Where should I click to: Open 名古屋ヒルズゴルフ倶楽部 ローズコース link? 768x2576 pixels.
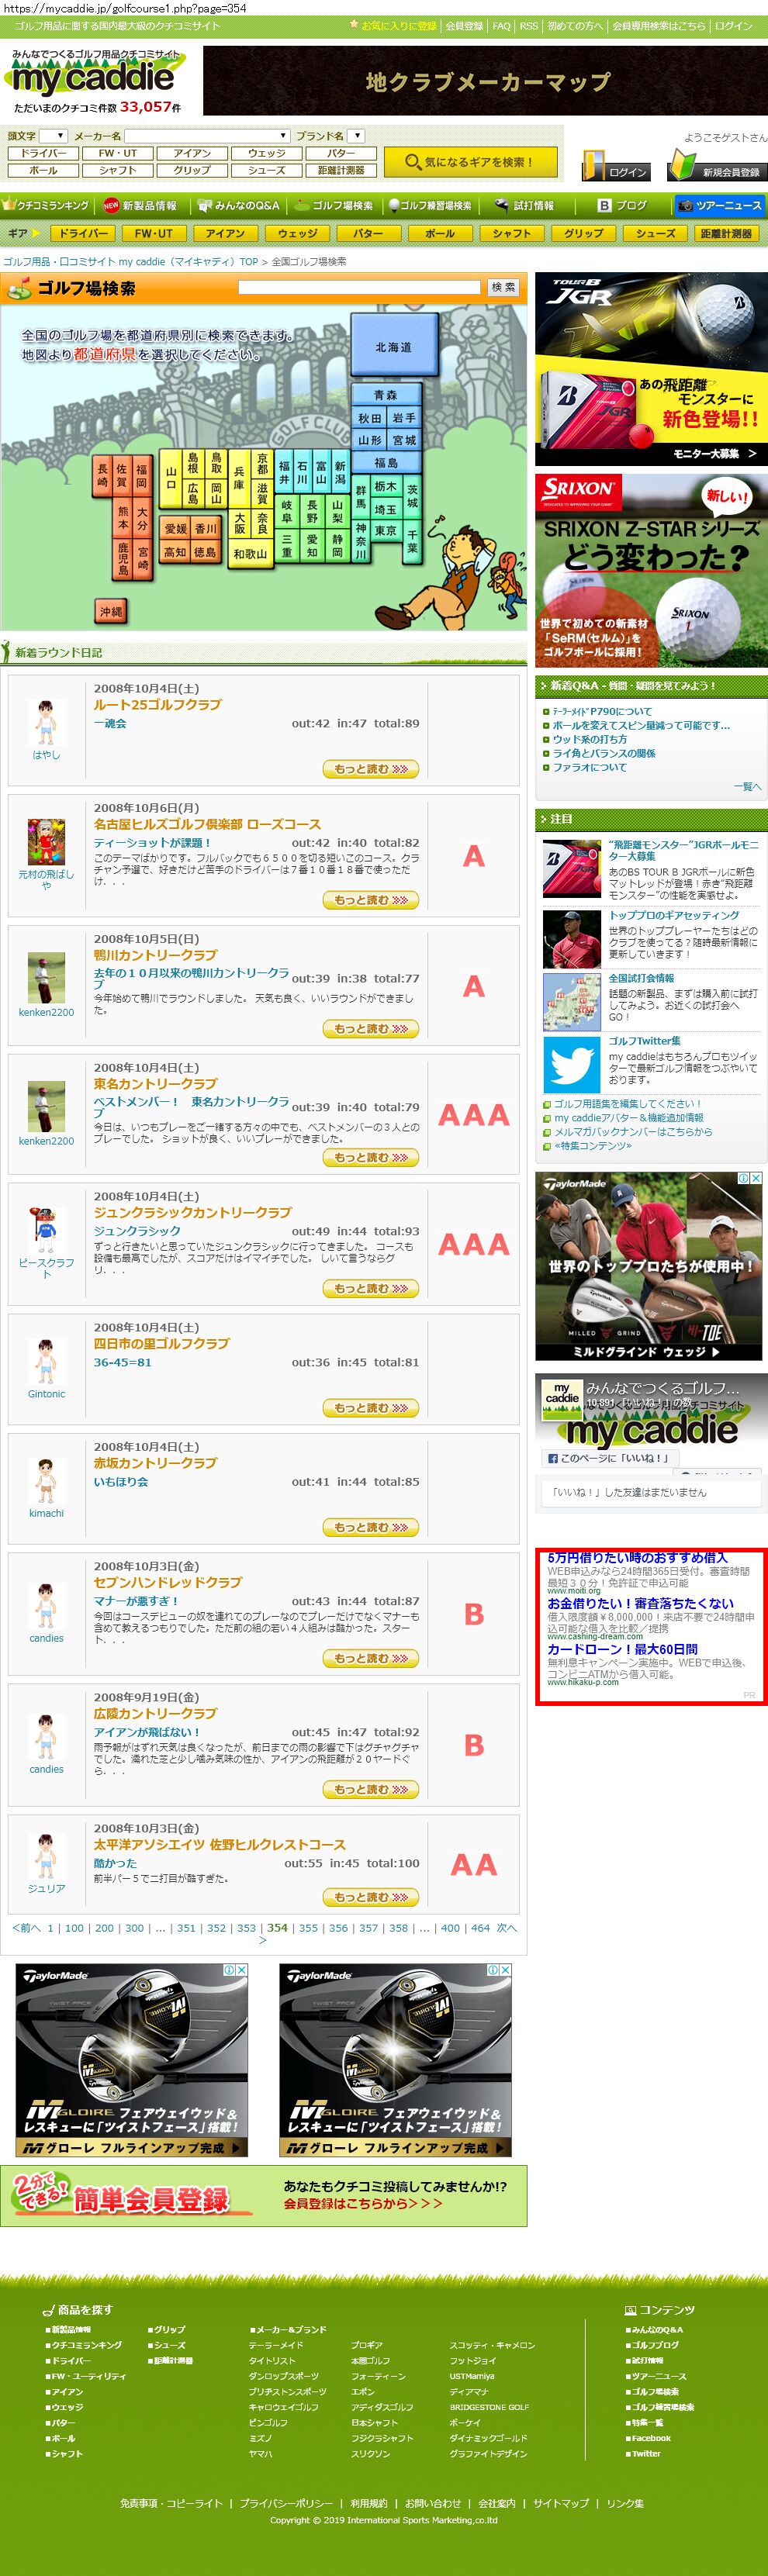point(207,824)
